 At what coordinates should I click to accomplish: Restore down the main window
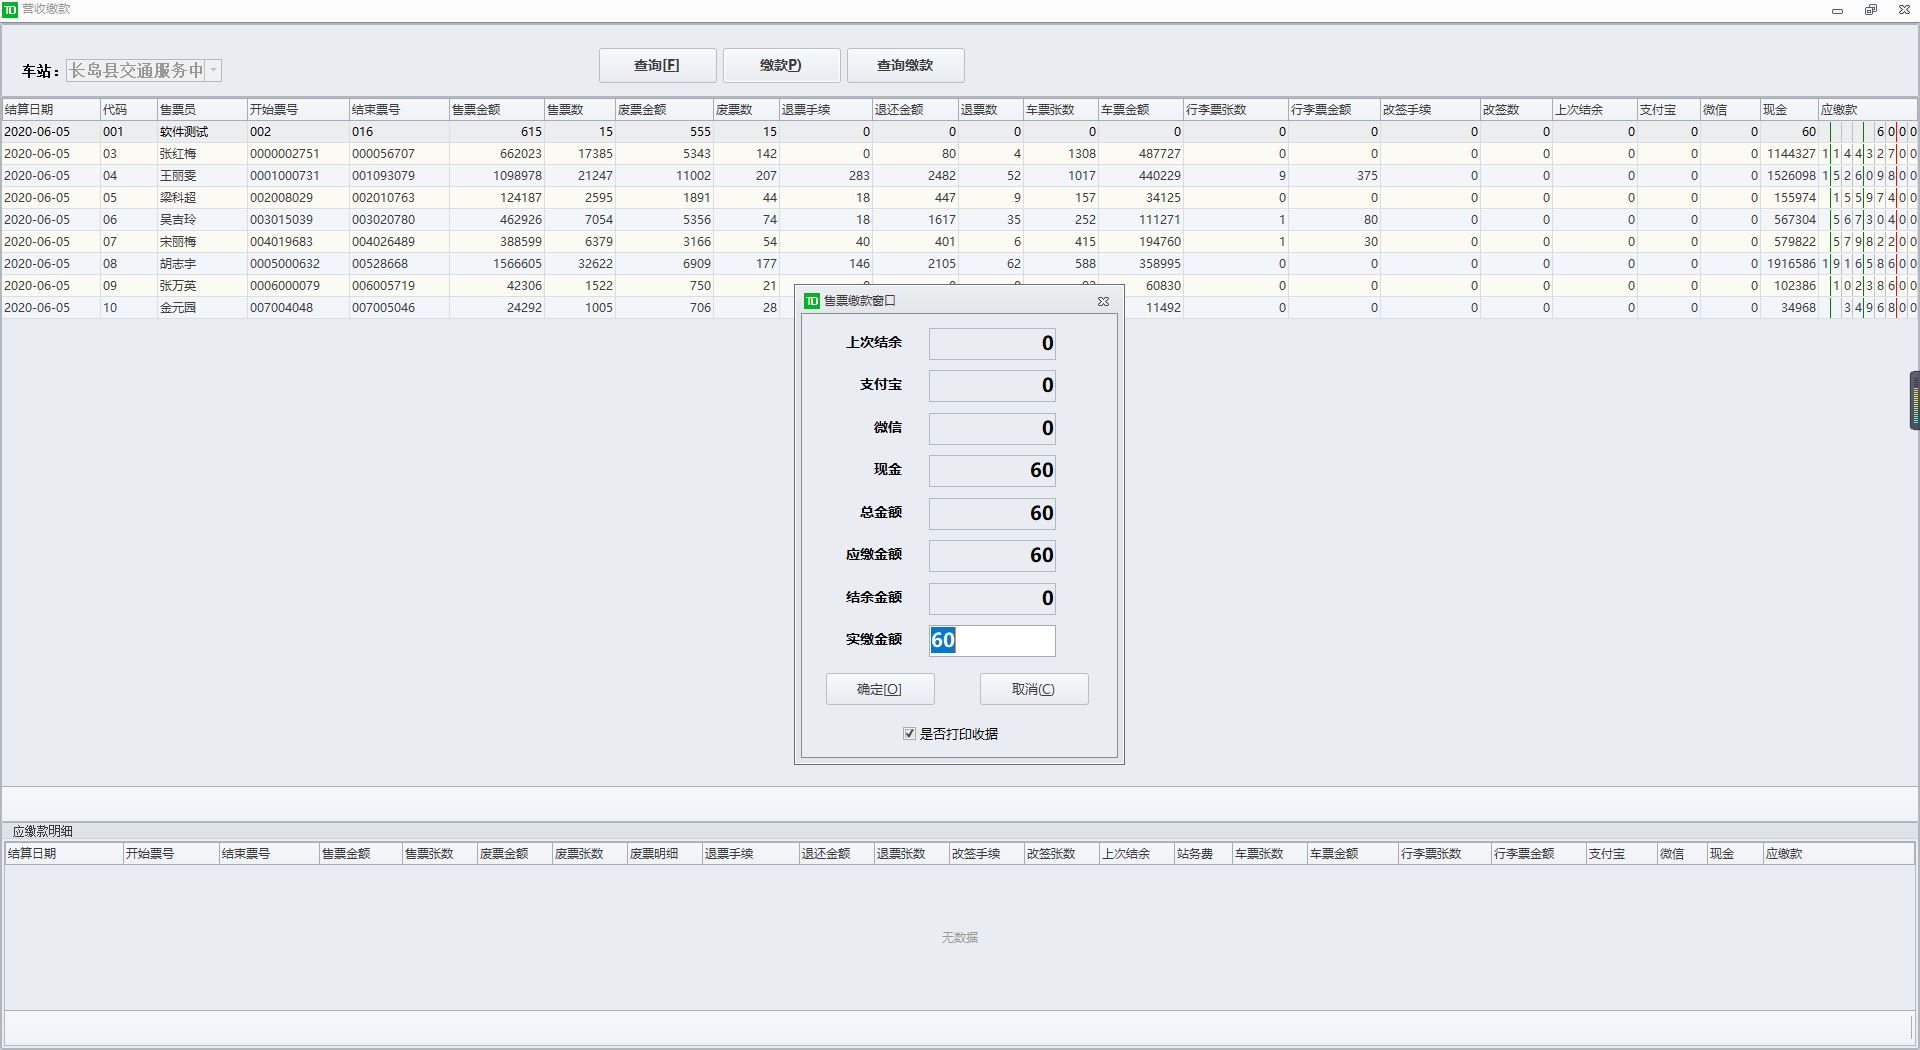tap(1870, 10)
